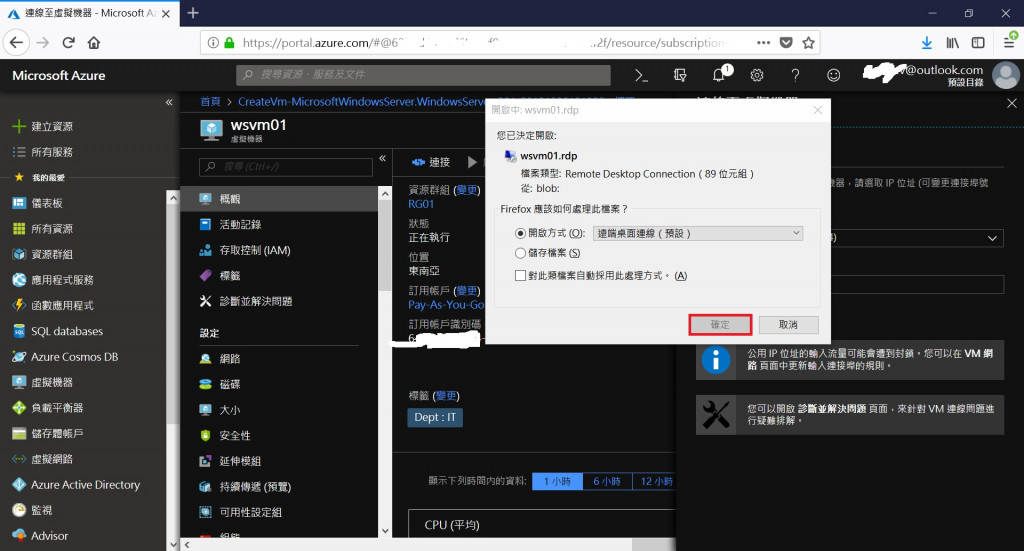The image size is (1024, 551).
Task: Open Azure Cloud Shell icon
Action: [x=641, y=76]
